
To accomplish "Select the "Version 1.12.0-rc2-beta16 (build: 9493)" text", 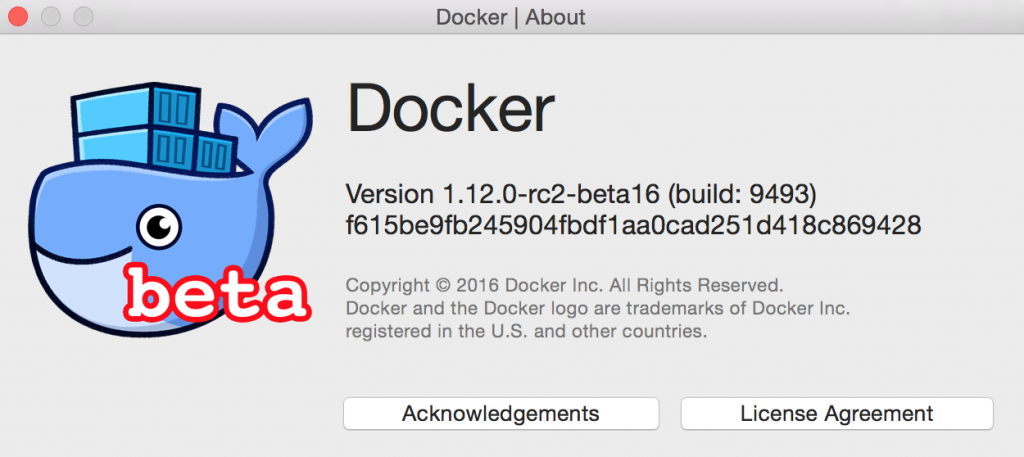I will click(581, 194).
